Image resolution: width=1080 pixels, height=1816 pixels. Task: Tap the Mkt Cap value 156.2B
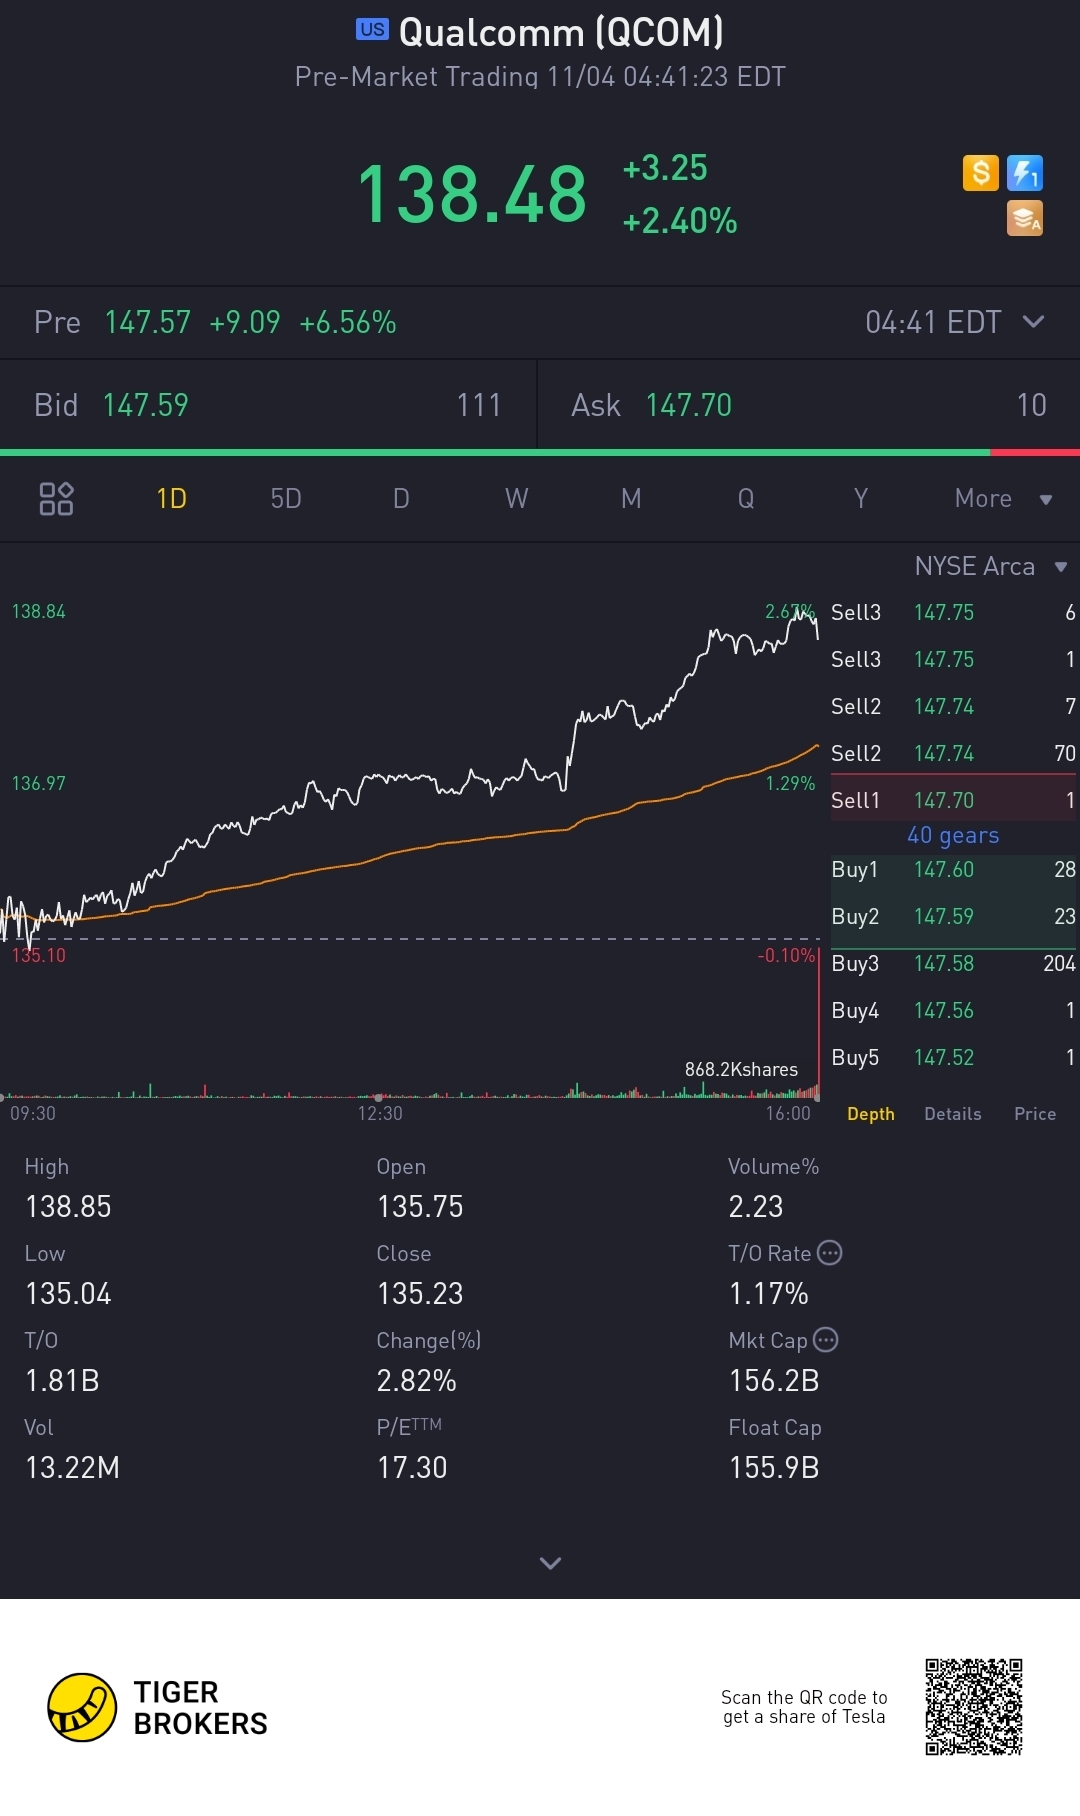click(x=774, y=1380)
